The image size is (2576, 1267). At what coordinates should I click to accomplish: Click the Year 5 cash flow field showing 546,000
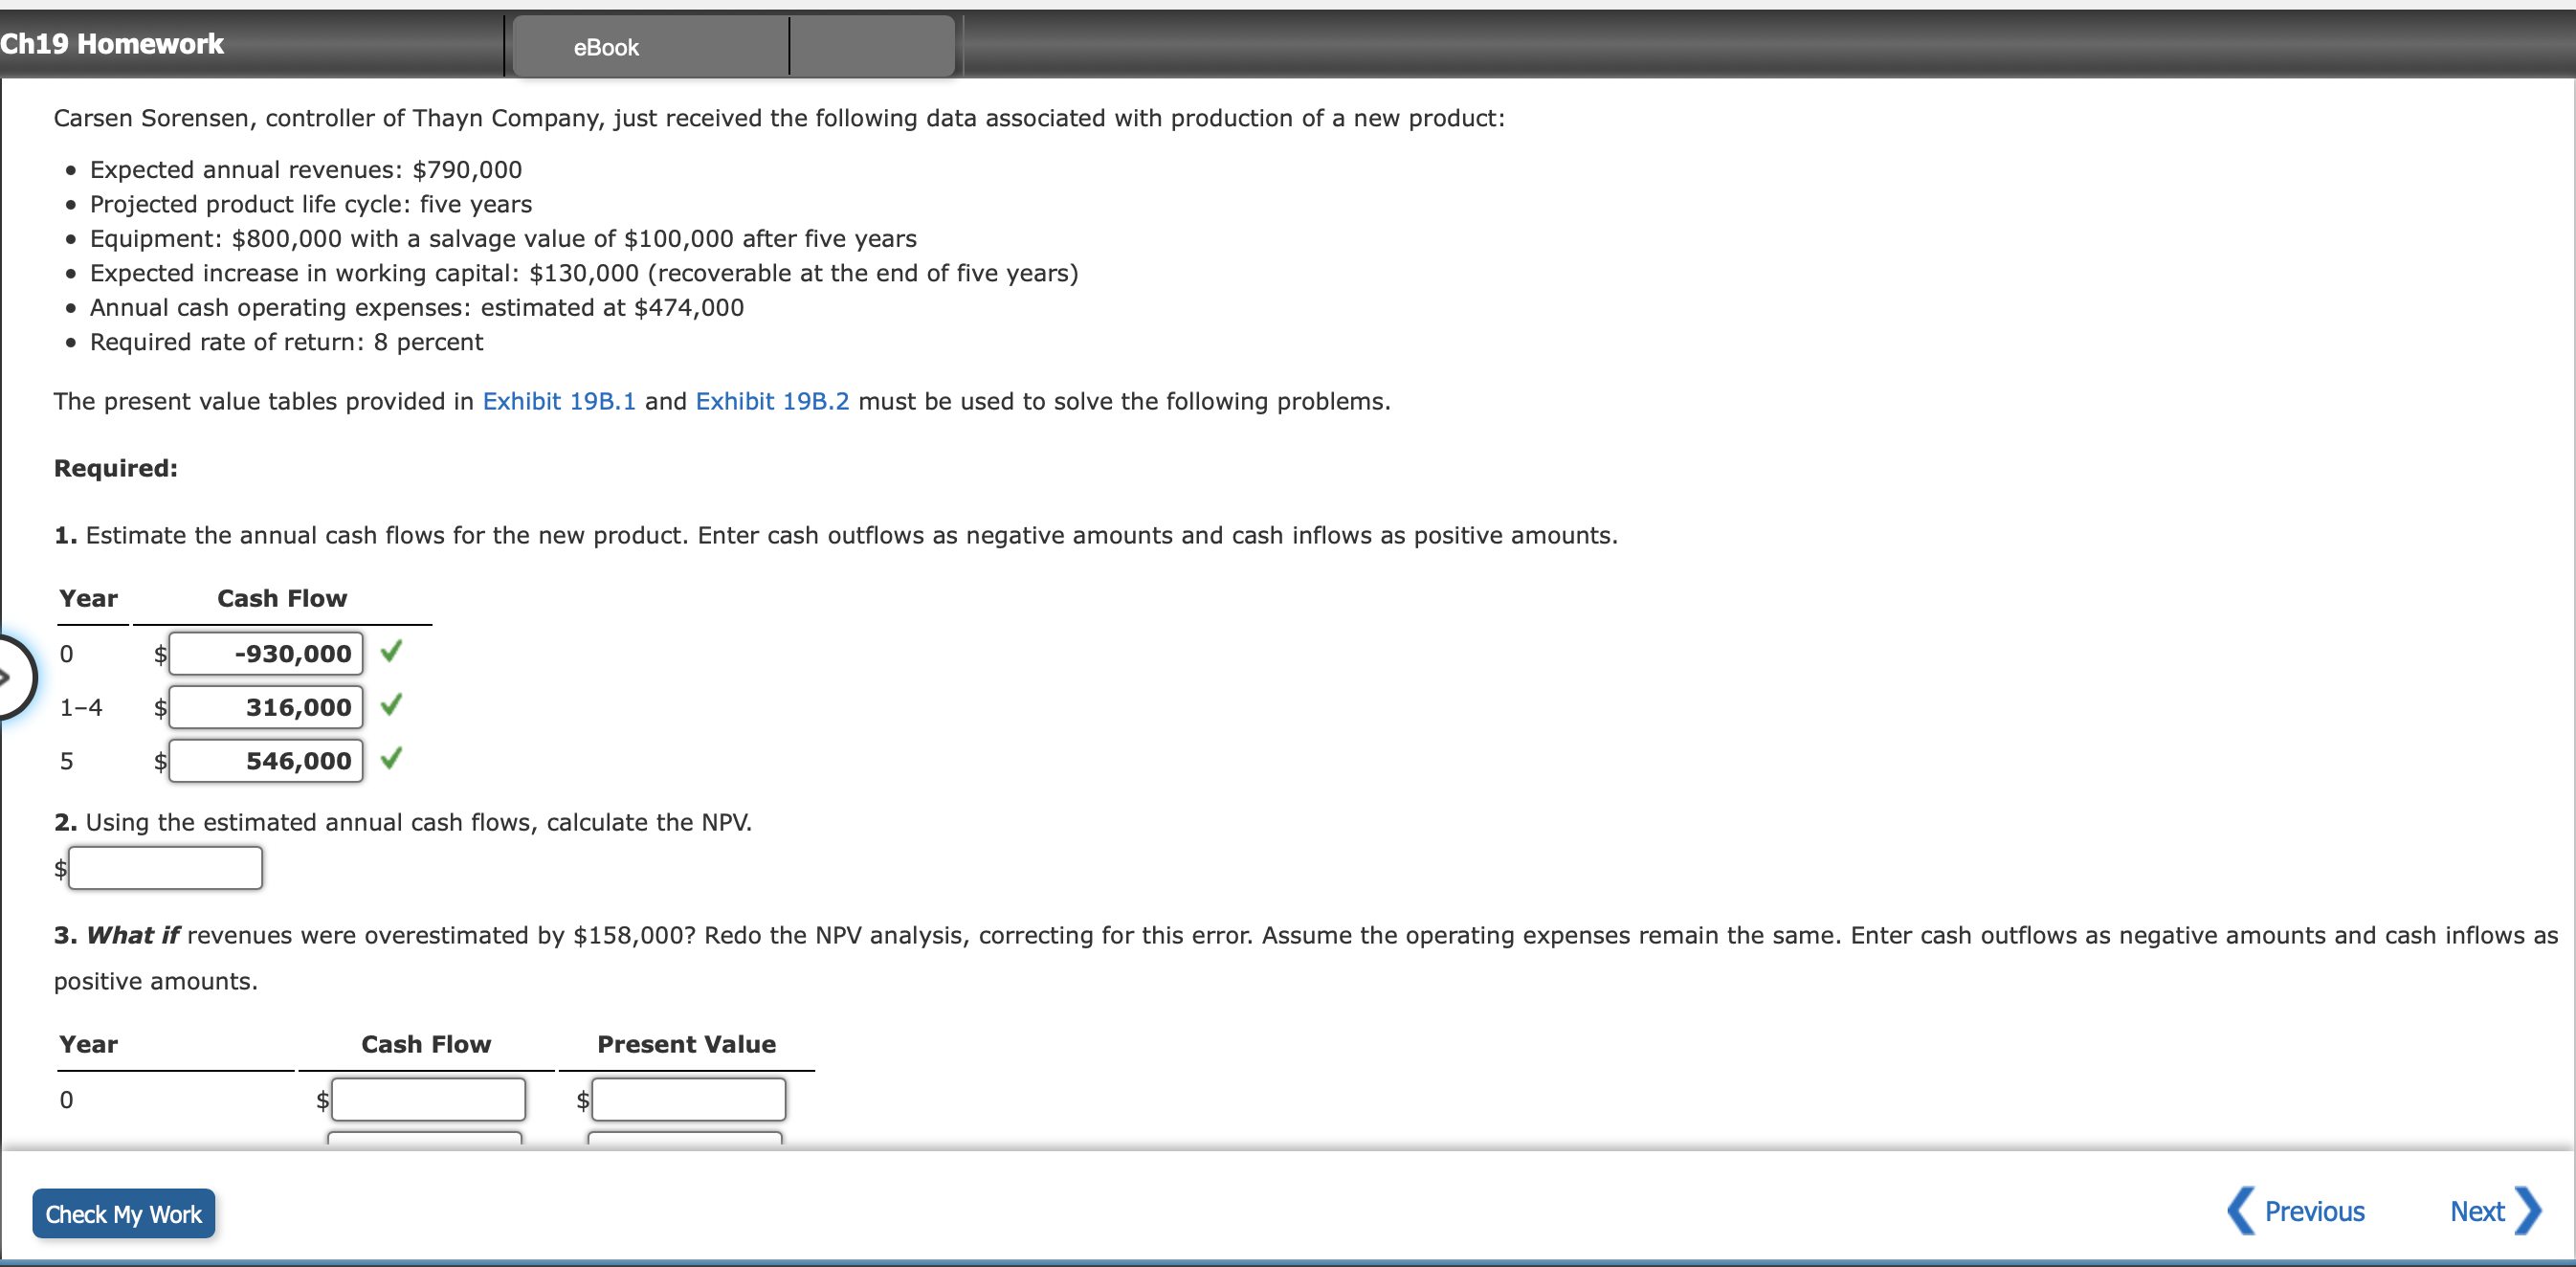[x=266, y=760]
